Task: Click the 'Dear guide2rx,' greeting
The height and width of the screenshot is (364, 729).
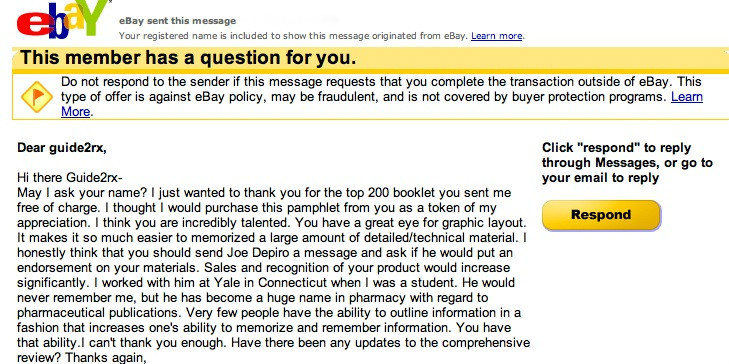Action: click(62, 148)
